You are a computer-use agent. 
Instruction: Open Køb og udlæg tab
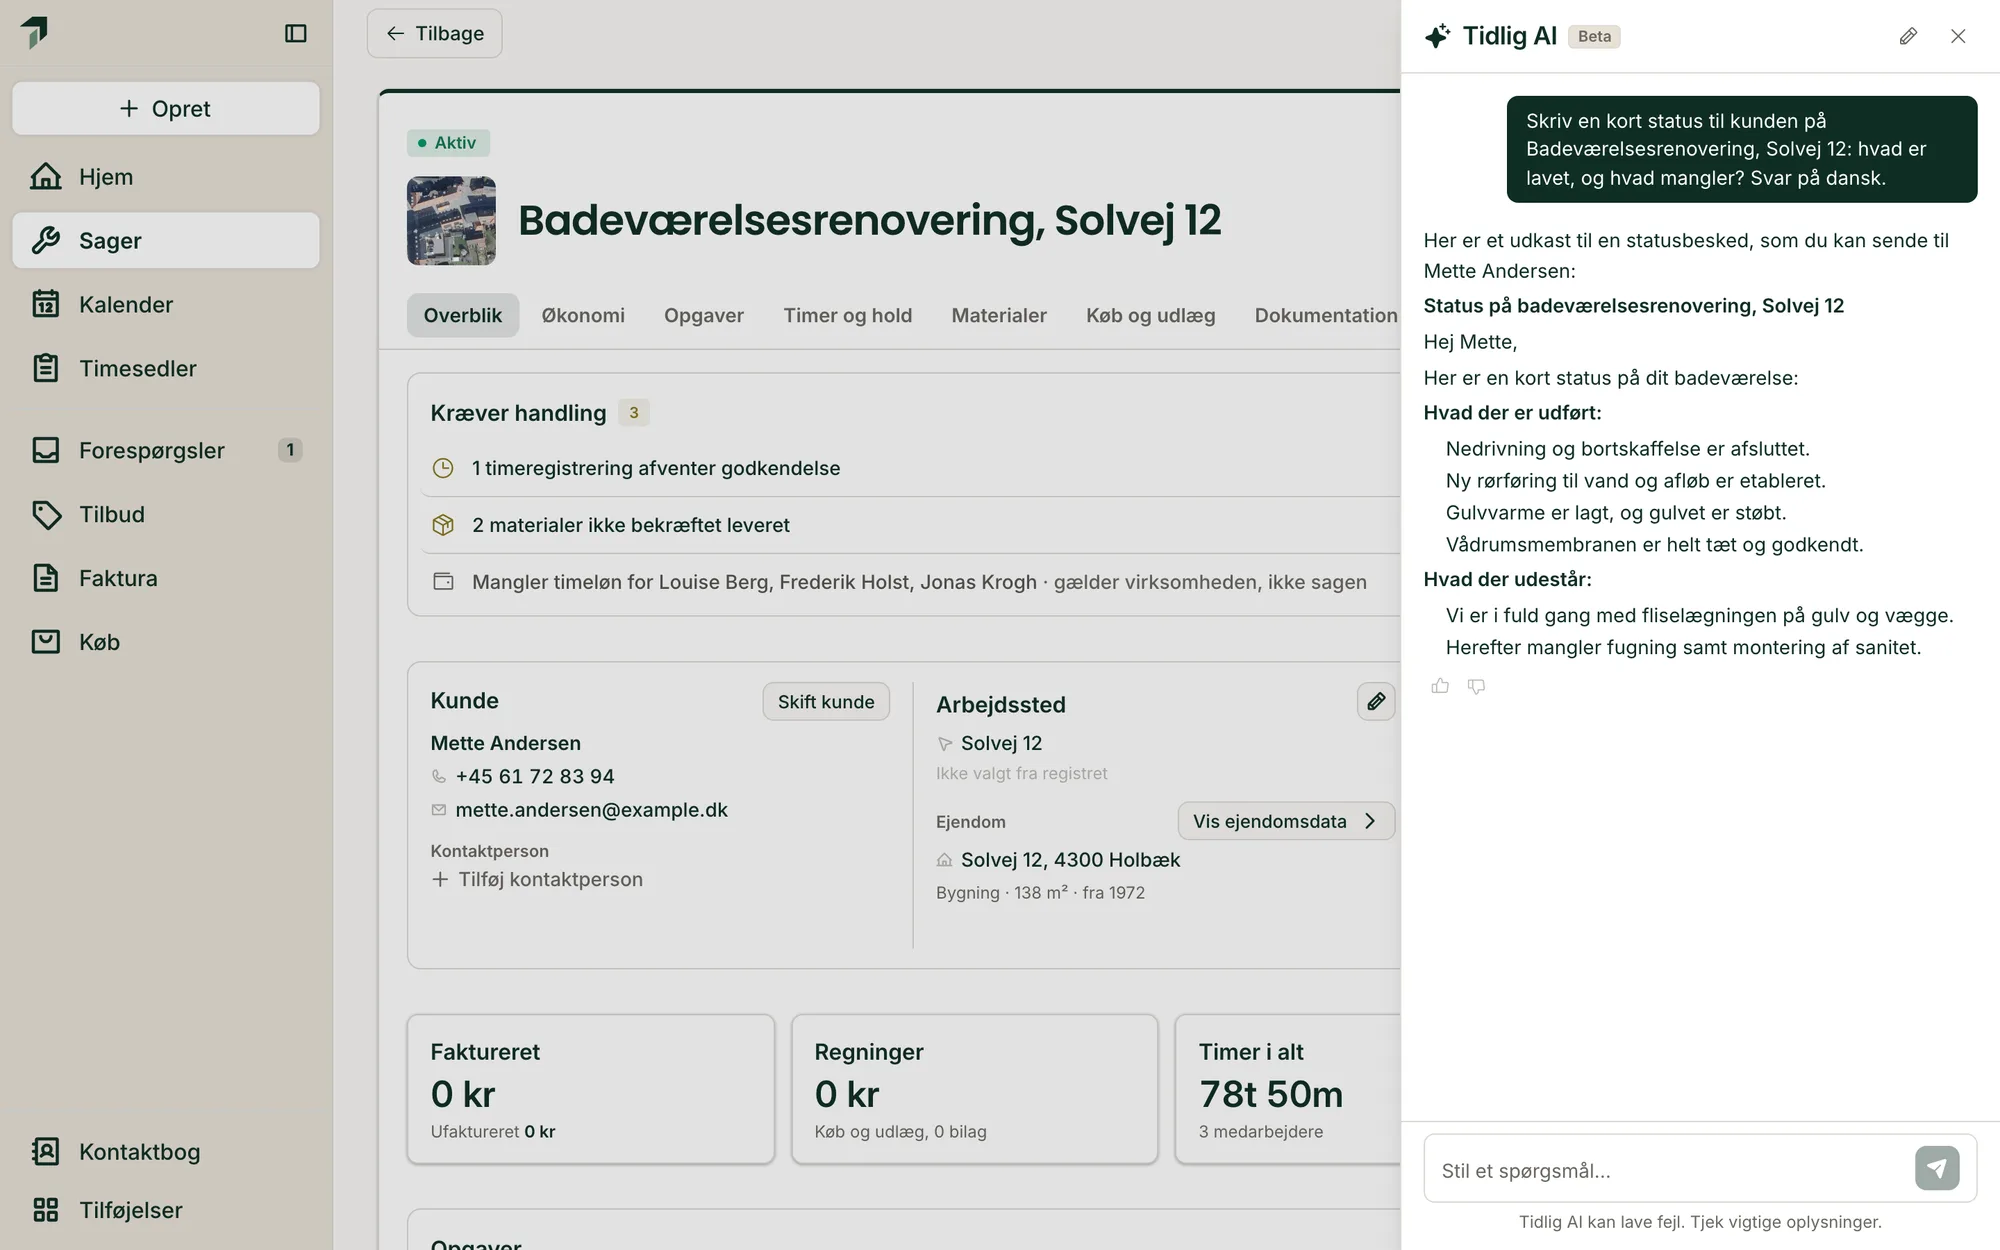[1151, 316]
